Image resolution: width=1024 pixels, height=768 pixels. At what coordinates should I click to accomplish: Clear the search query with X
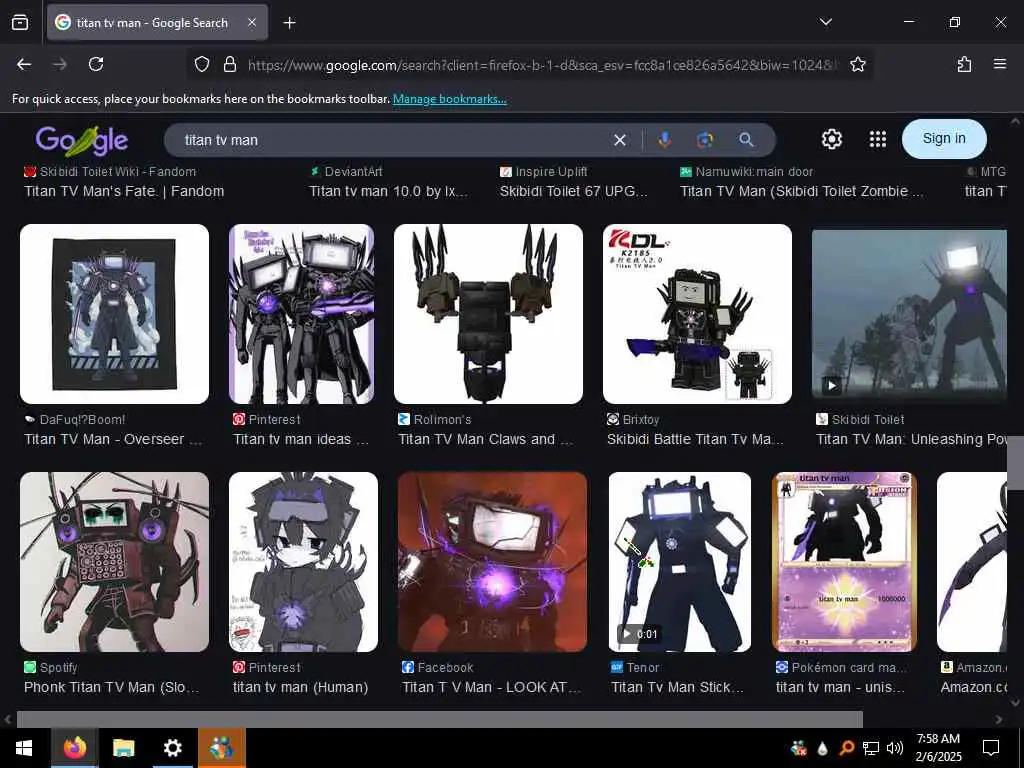[x=620, y=140]
